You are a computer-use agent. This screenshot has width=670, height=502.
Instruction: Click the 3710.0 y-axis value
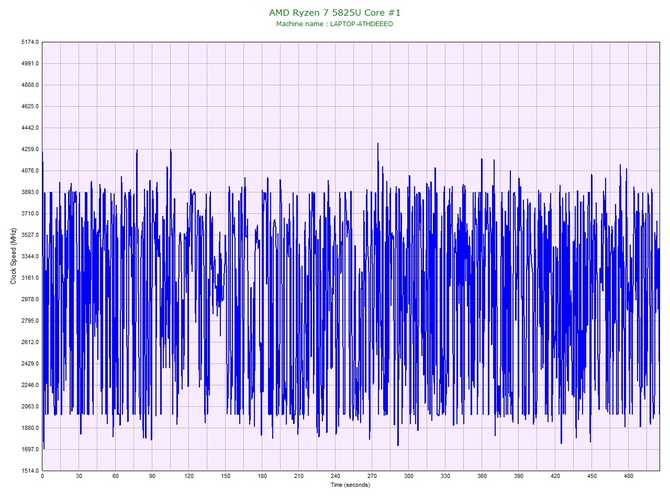coord(30,213)
